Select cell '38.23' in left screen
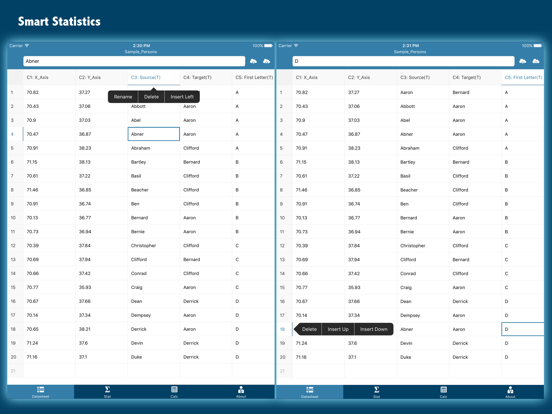 (x=101, y=148)
